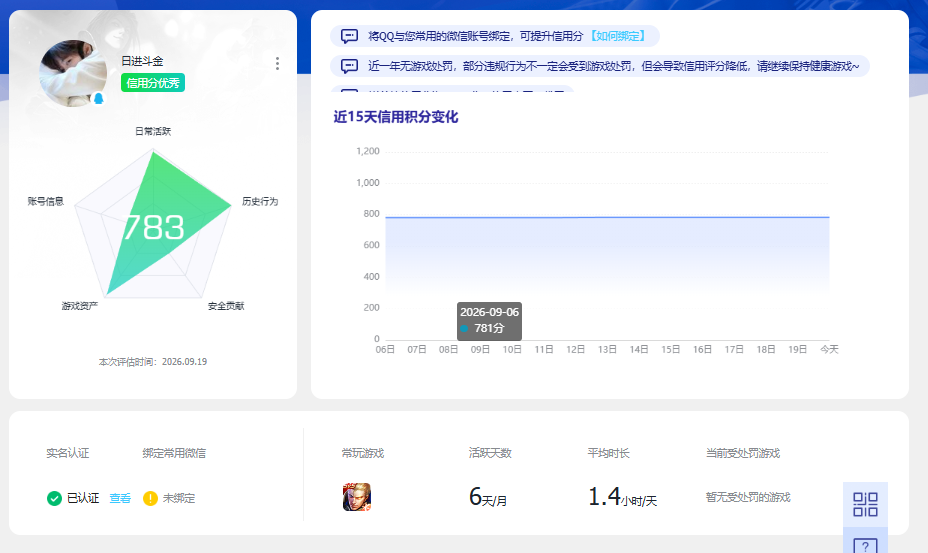
Task: Click the QQ penguin badge on avatar
Action: [99, 98]
